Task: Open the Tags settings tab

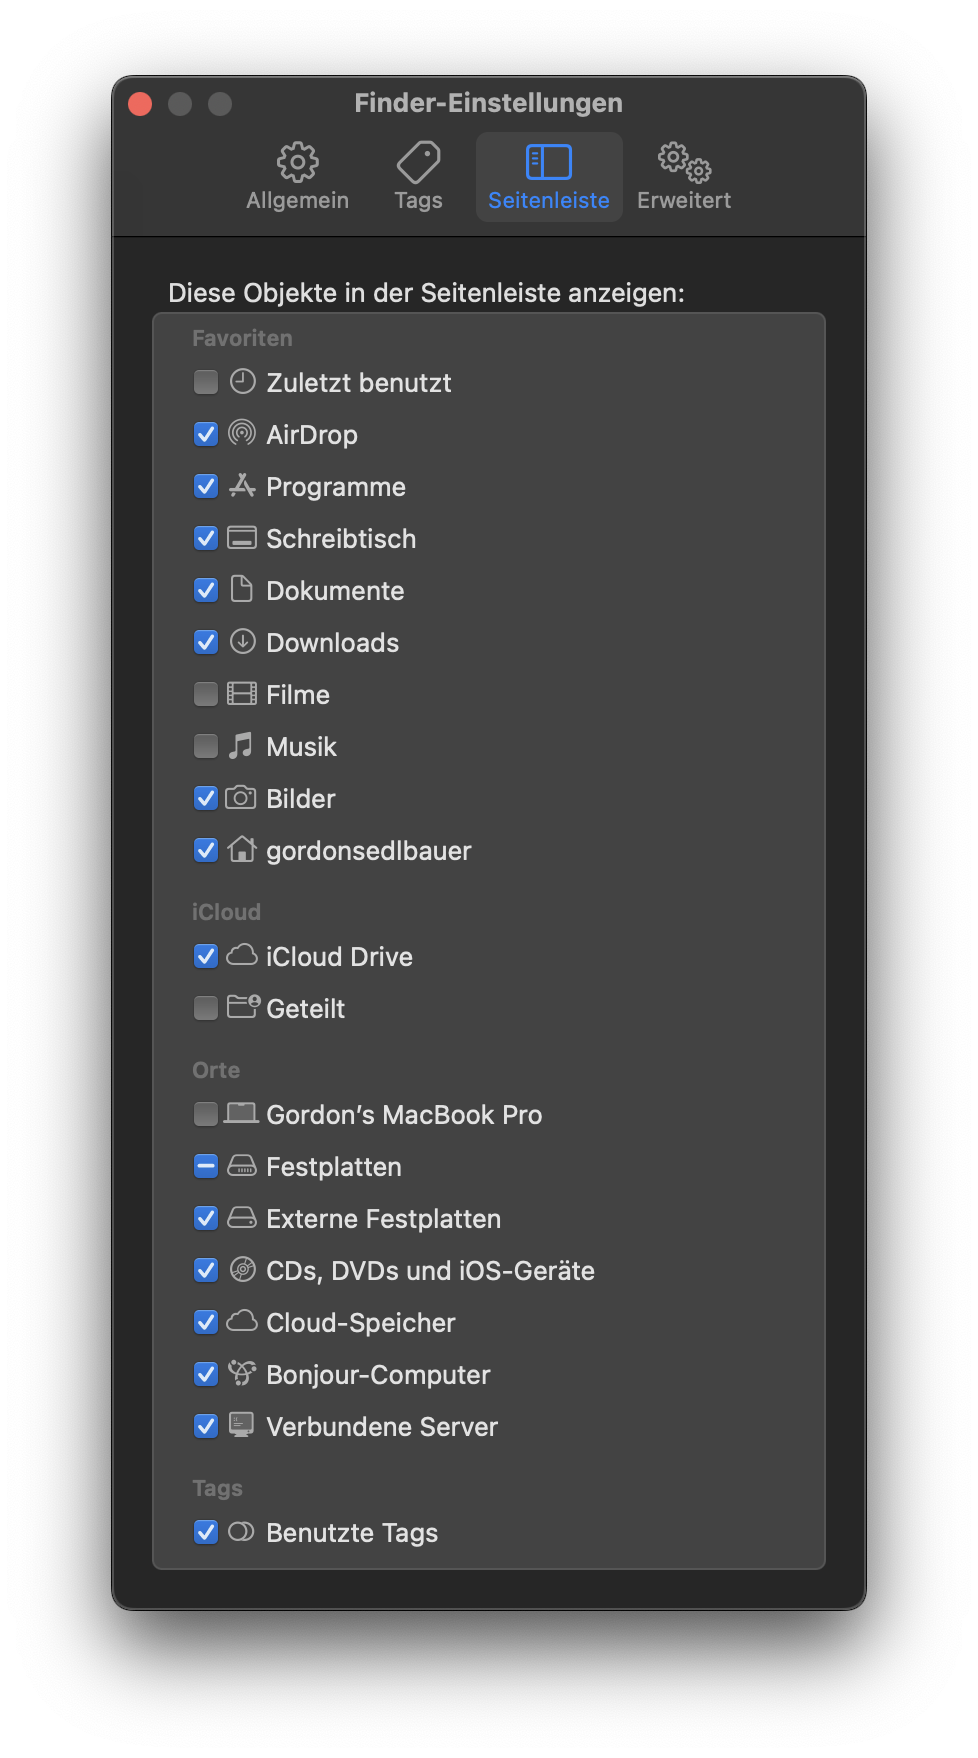Action: 418,177
